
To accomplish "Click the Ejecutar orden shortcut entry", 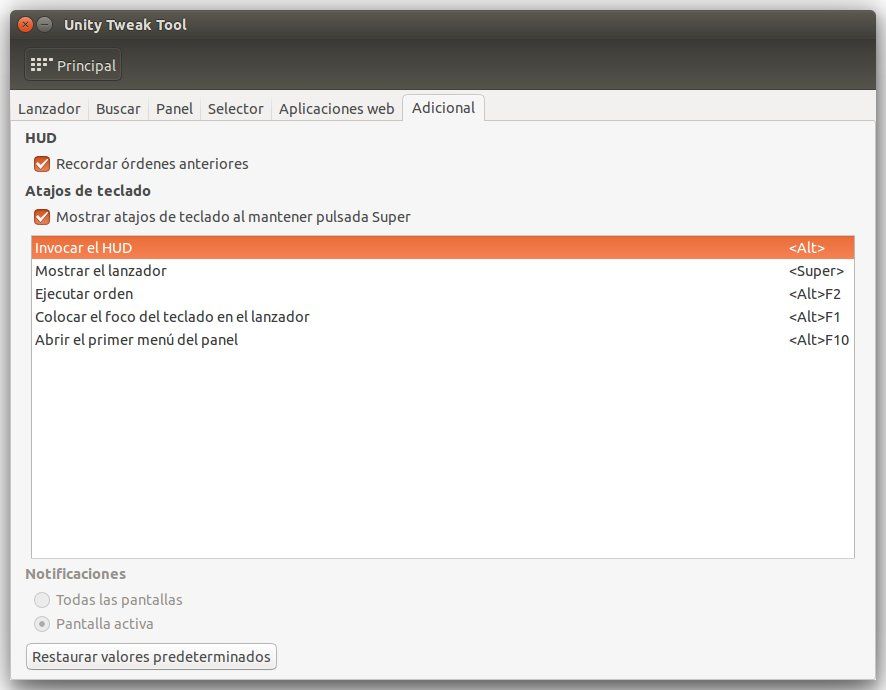I will click(x=84, y=294).
